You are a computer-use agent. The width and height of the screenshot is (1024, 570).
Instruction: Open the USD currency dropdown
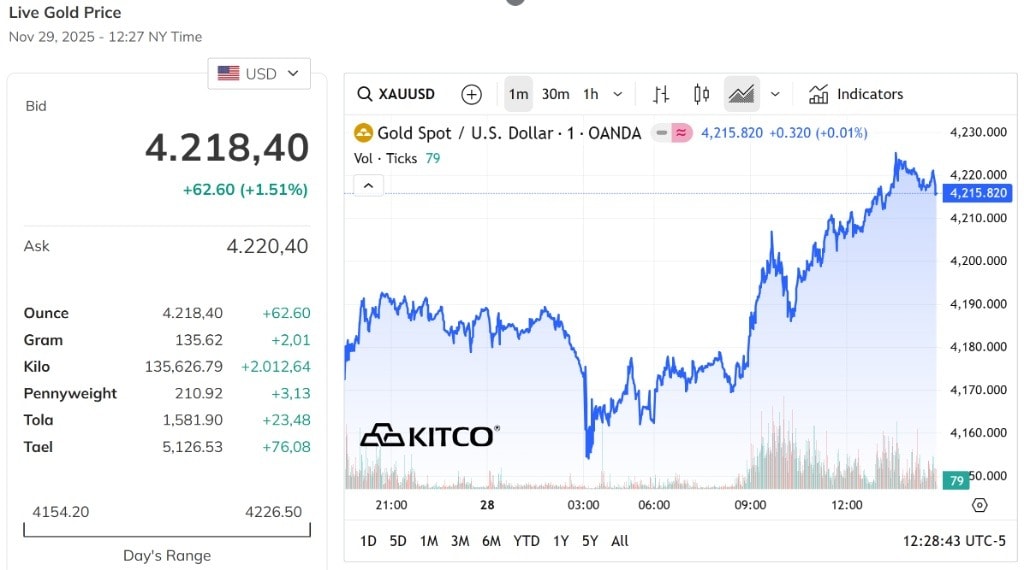pos(259,73)
